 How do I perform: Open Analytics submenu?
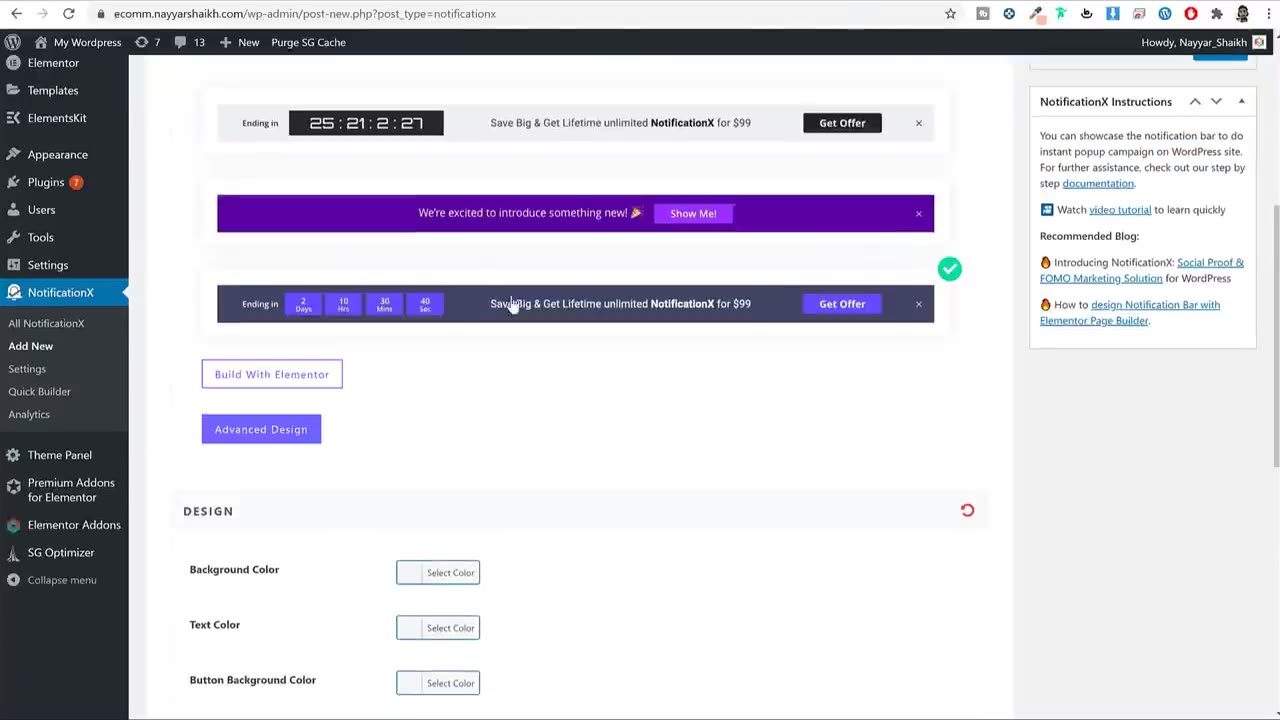point(29,414)
